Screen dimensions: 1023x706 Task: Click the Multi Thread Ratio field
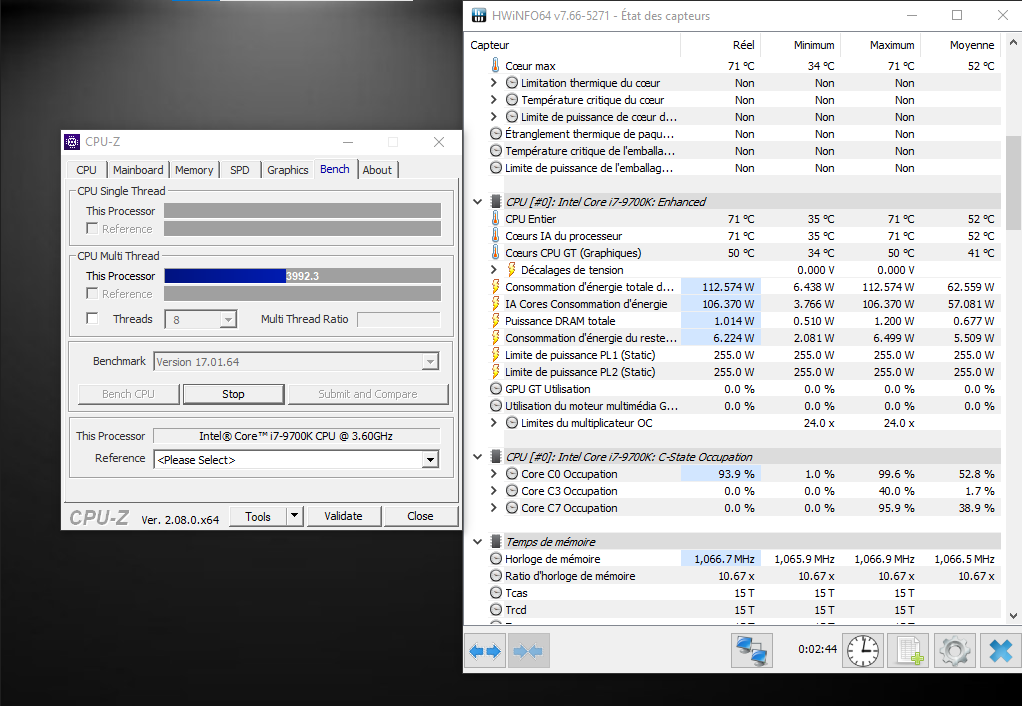point(399,319)
